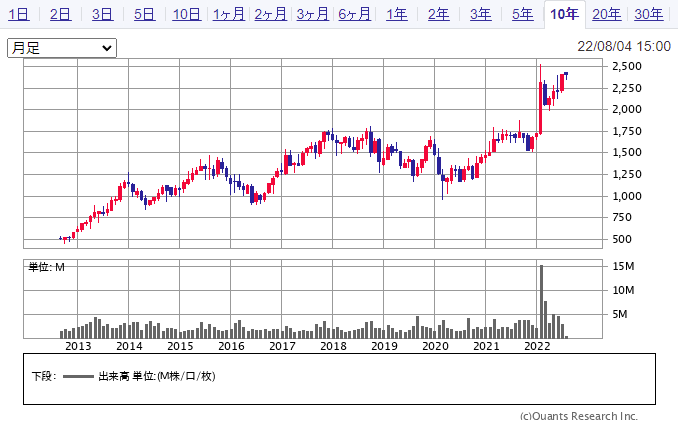Click the 2021 year axis label
This screenshot has width=678, height=429.
[486, 346]
